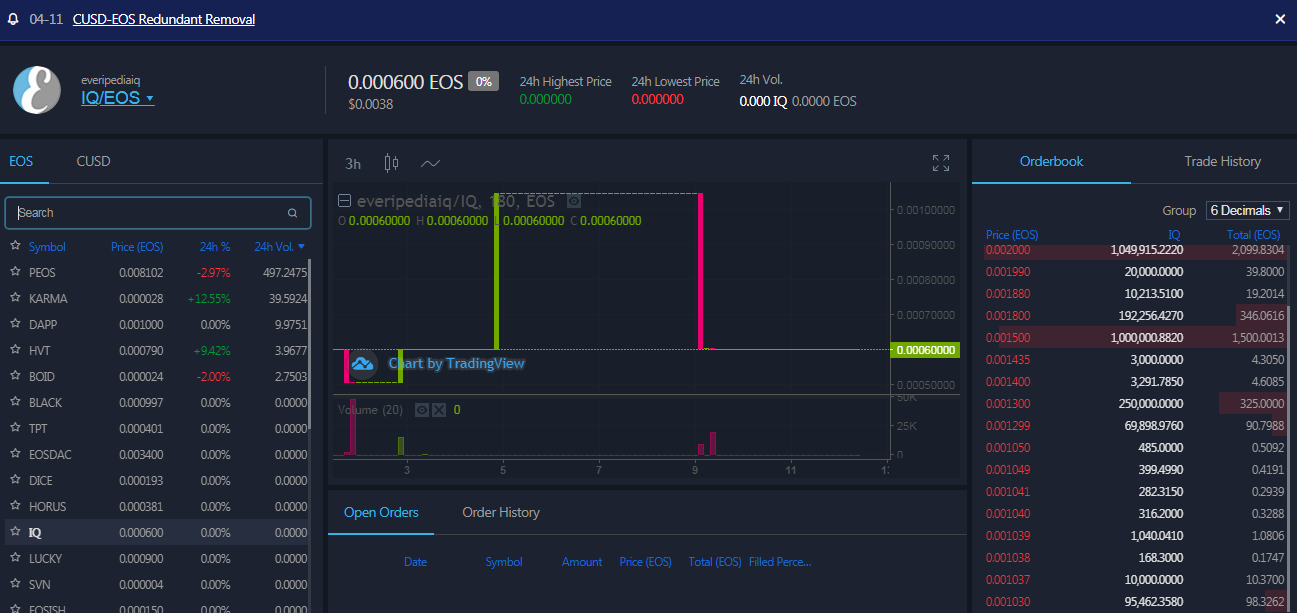Select the LUCKY symbol in the market list
1297x613 pixels.
[x=45, y=559]
